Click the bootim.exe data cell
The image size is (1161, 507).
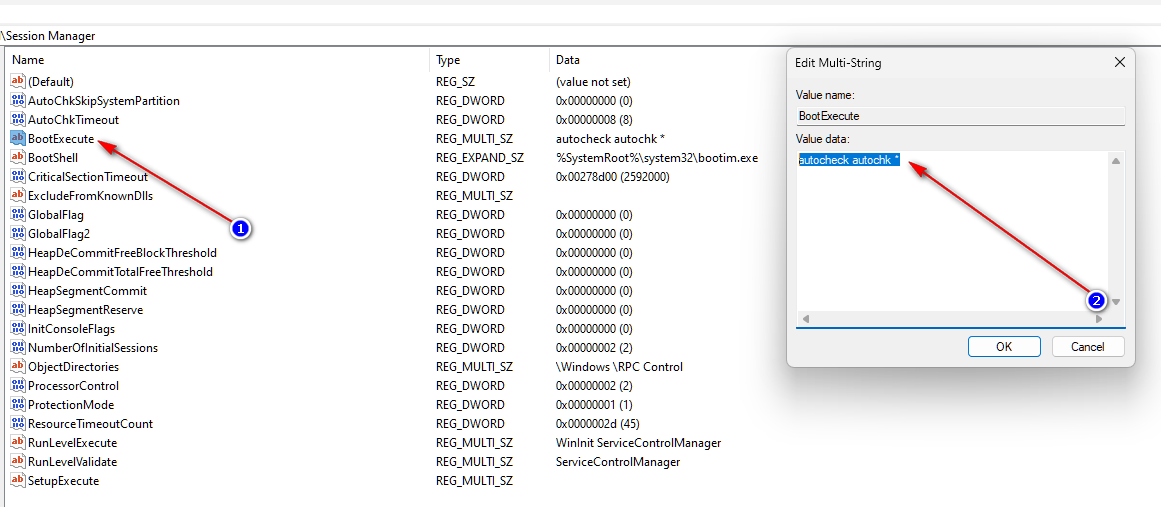pos(657,158)
